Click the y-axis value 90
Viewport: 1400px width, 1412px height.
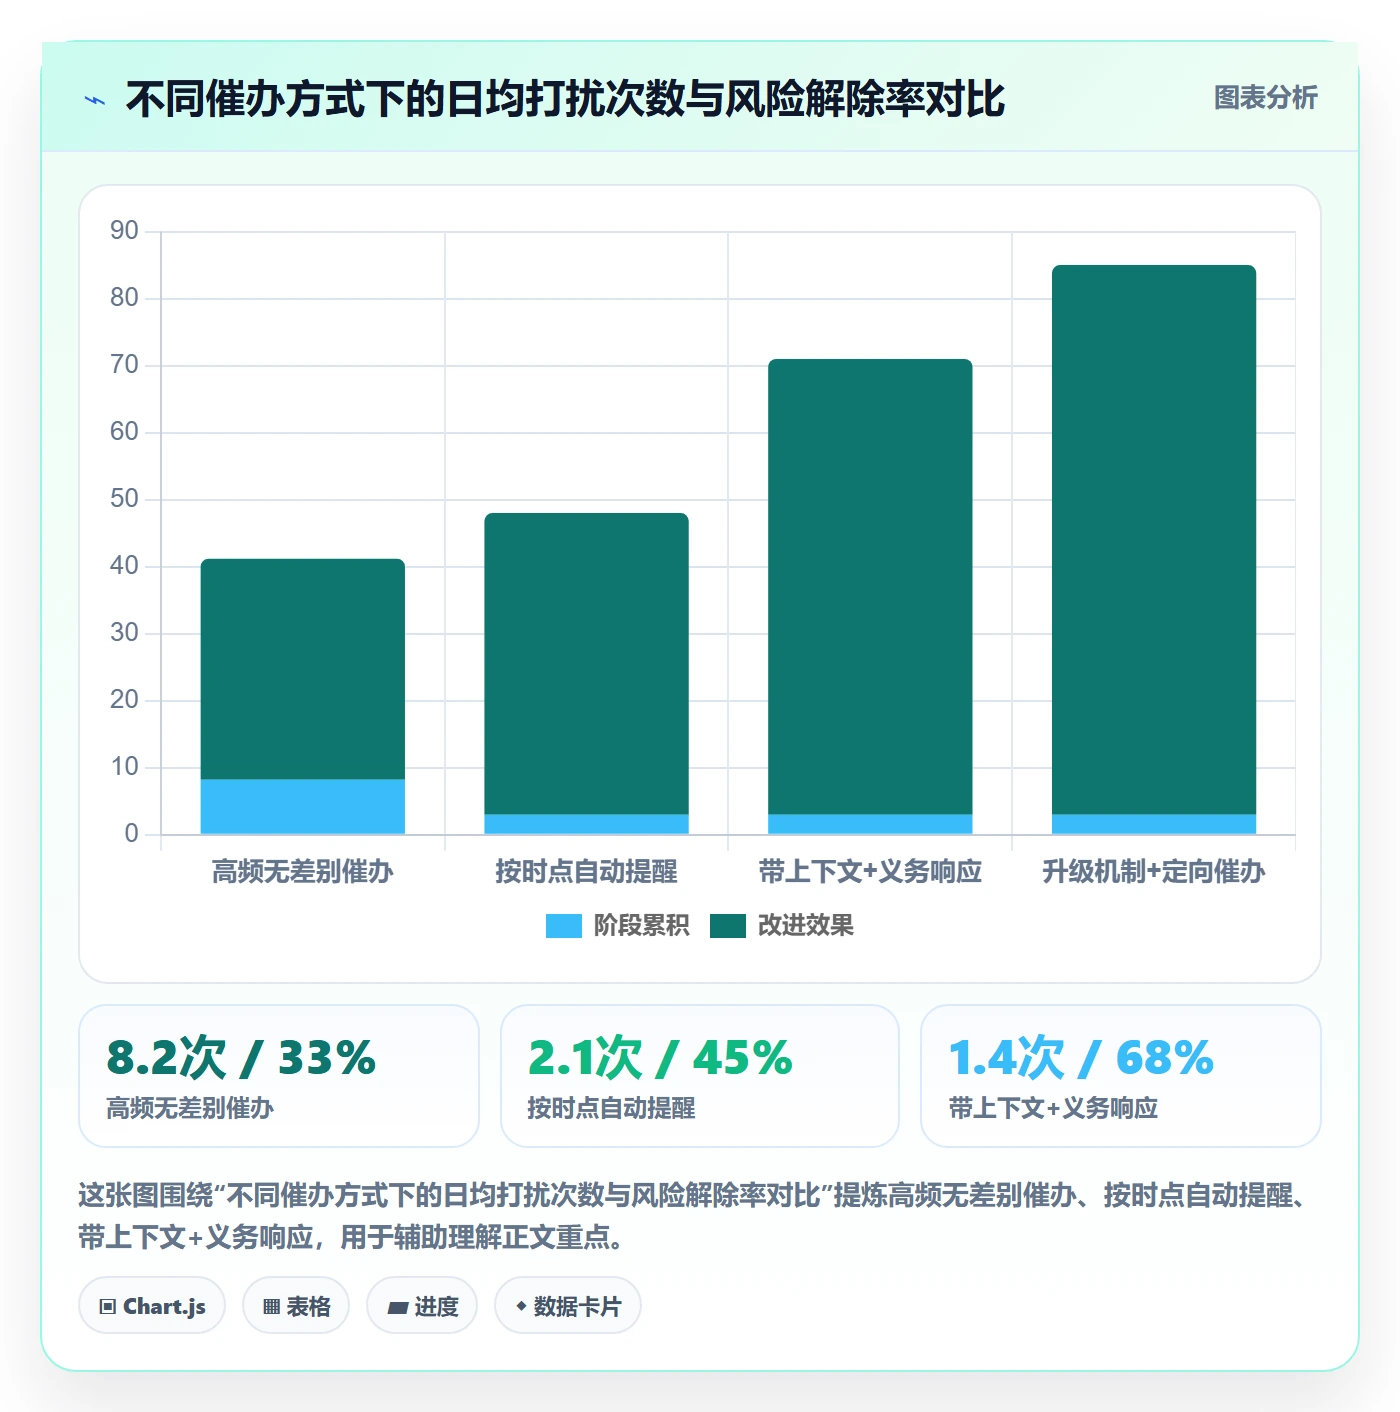point(125,231)
